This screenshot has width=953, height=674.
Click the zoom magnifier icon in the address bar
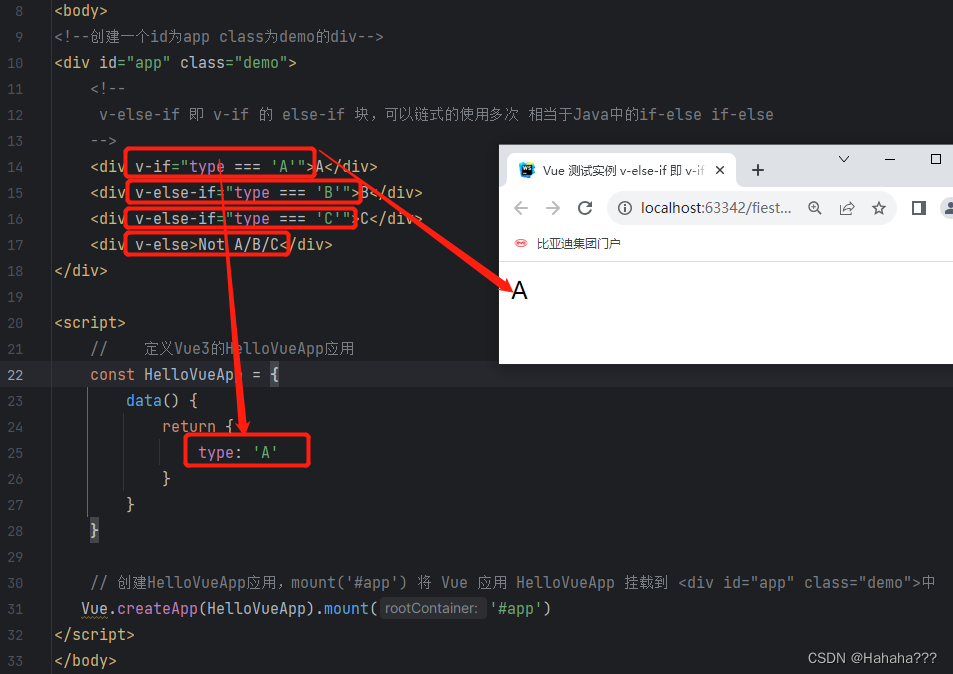pos(814,208)
